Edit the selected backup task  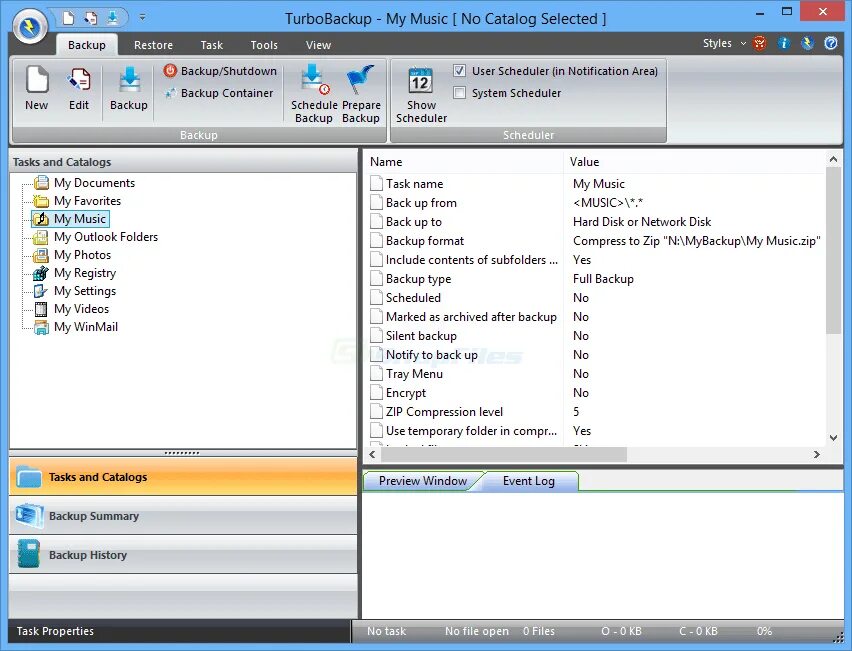click(x=79, y=89)
